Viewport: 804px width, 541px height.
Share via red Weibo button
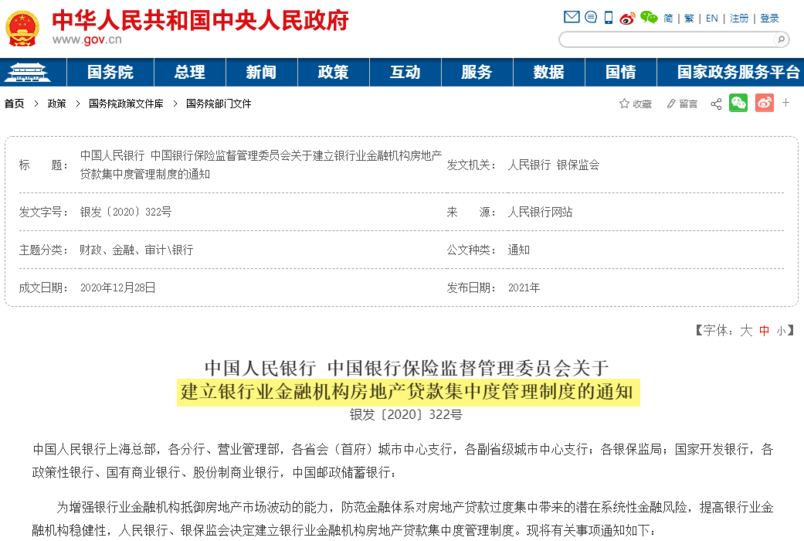pos(764,103)
